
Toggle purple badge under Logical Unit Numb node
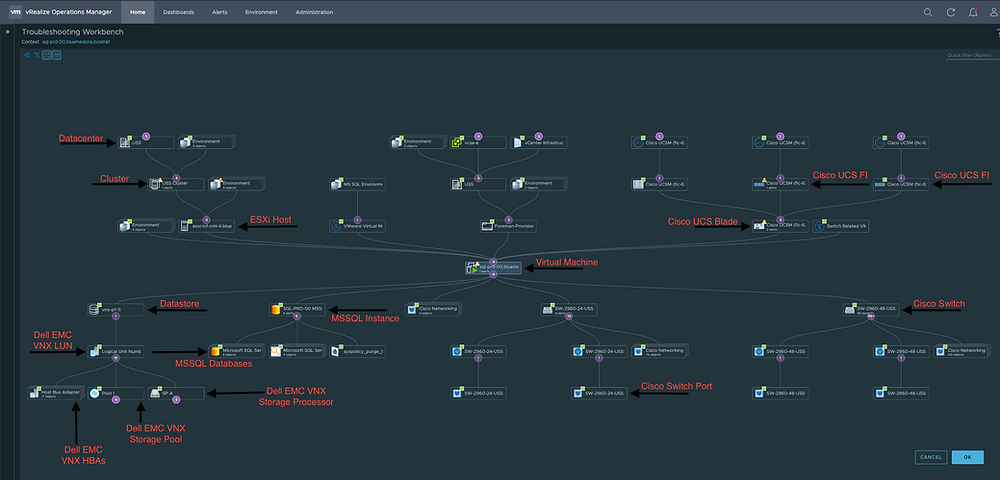tap(115, 358)
